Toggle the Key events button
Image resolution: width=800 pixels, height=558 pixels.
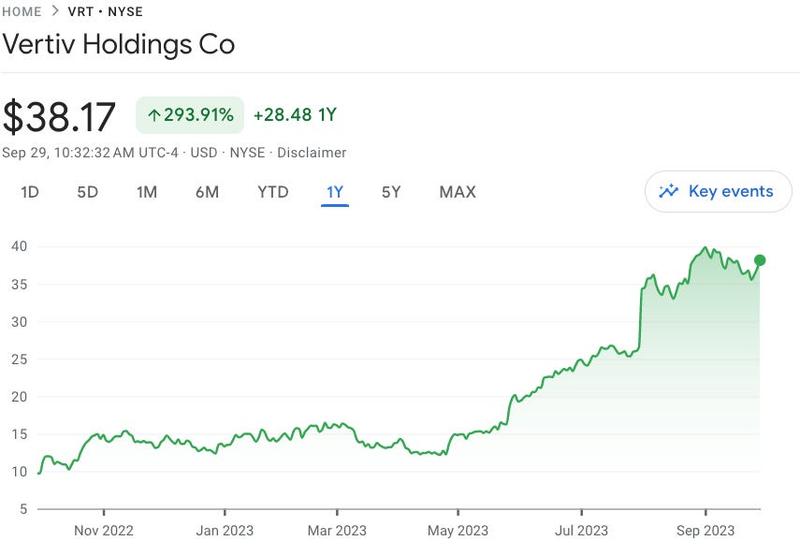(x=718, y=191)
